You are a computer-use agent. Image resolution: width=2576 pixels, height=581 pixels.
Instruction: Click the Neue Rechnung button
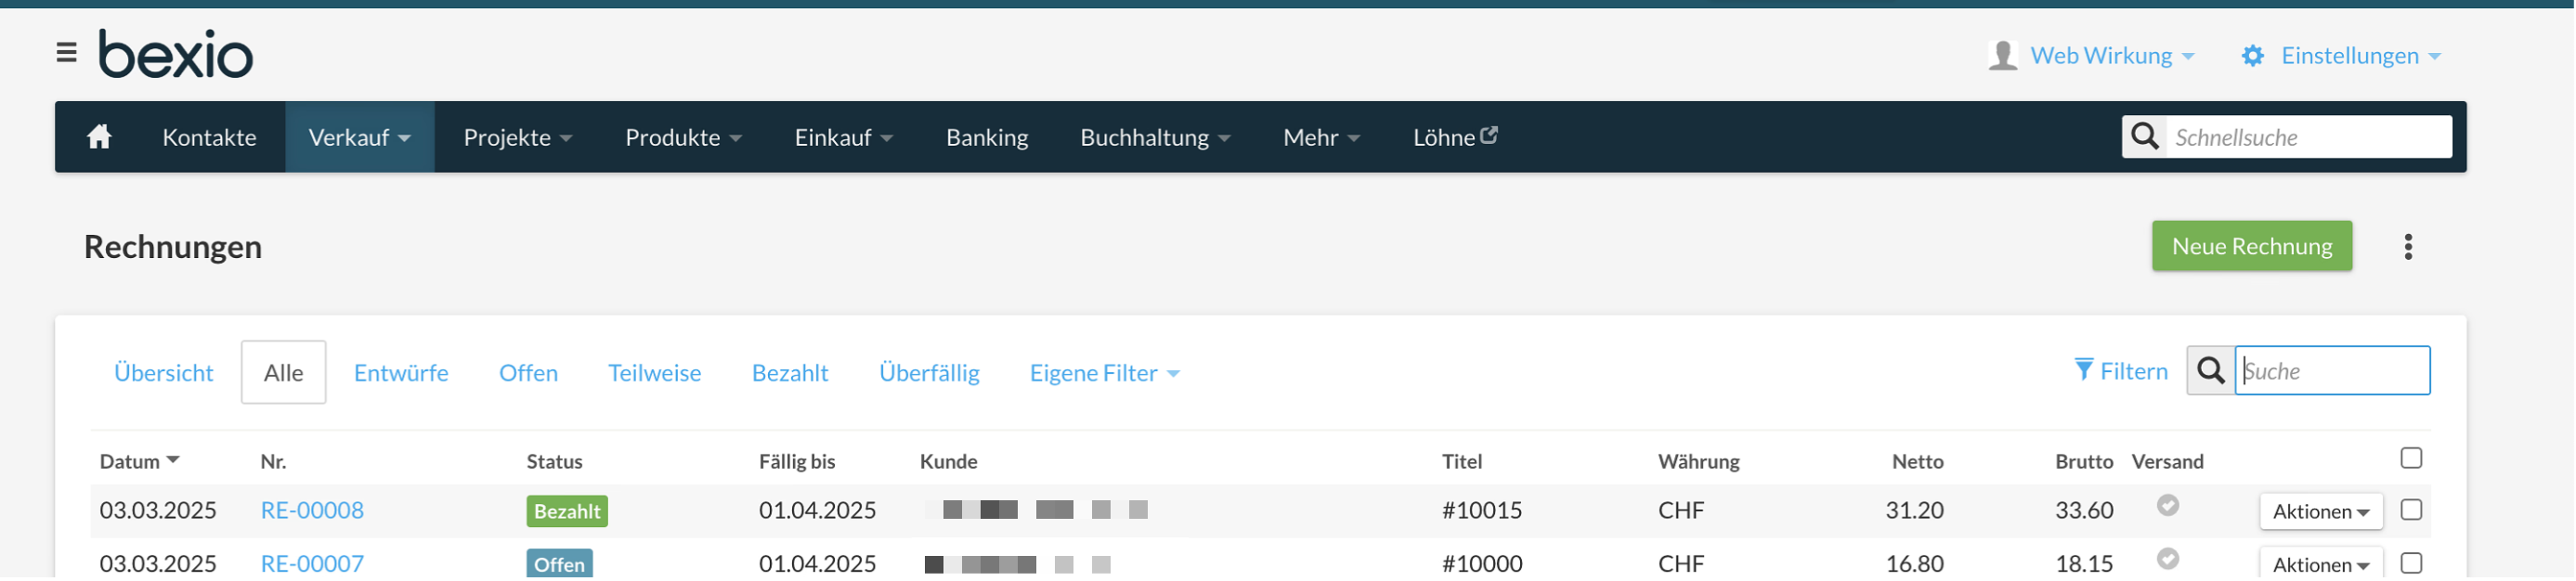point(2251,246)
